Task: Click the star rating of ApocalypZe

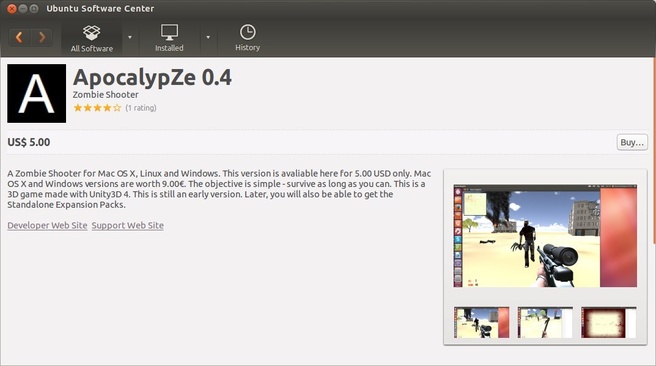Action: pyautogui.click(x=97, y=108)
